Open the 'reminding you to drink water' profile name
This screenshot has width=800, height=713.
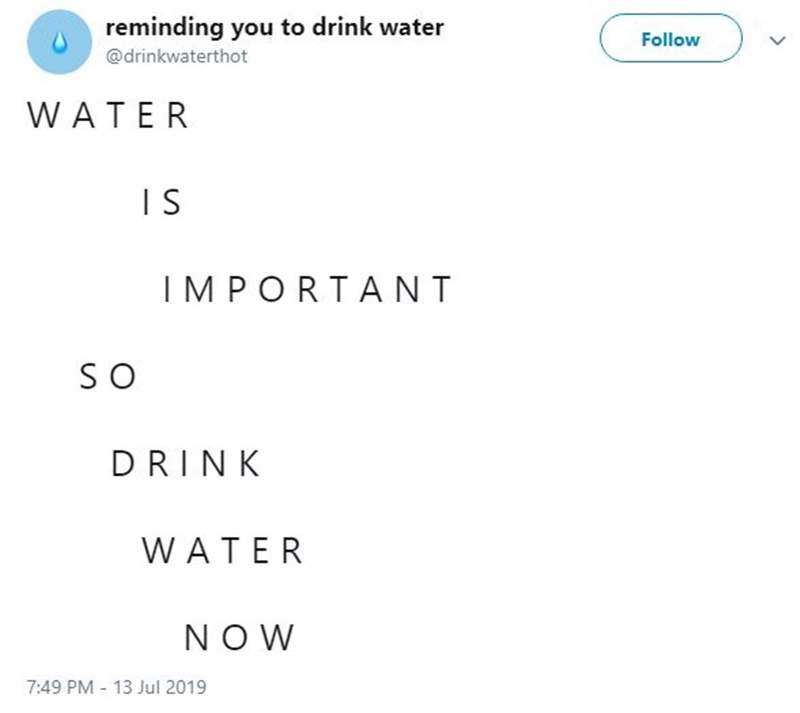pos(275,27)
